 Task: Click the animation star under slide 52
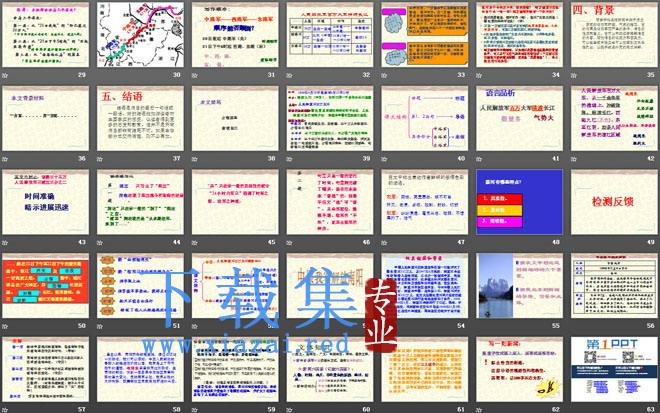(x=194, y=326)
